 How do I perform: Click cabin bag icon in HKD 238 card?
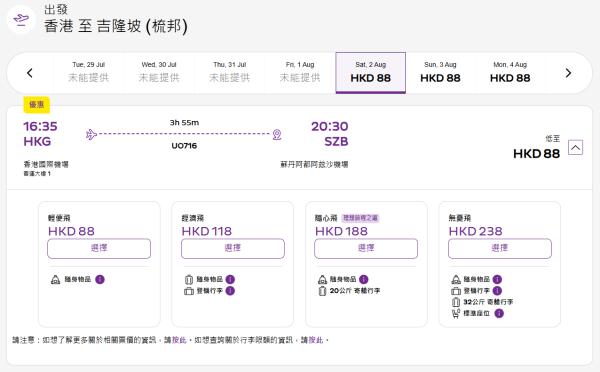pos(456,291)
